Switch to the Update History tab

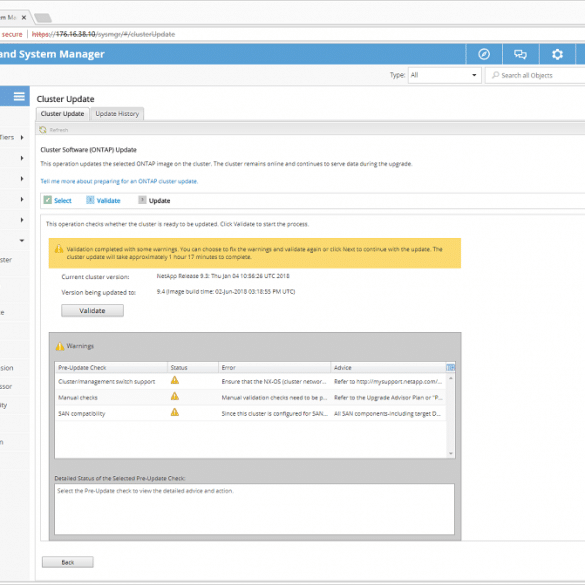click(x=117, y=114)
